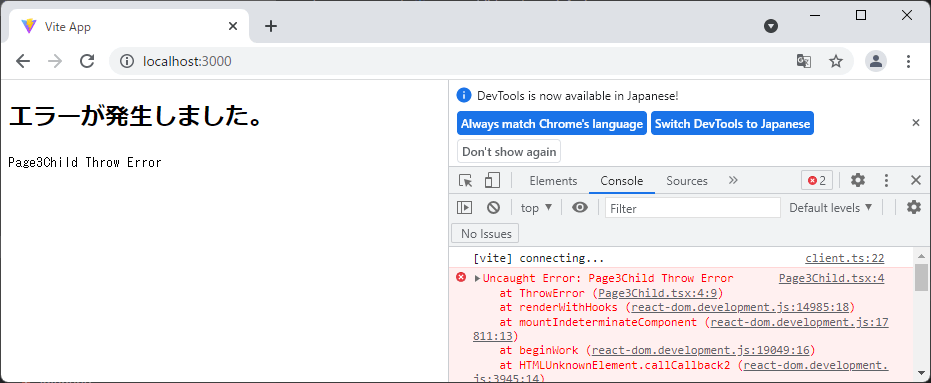Clear the console
This screenshot has width=931, height=383.
pos(493,207)
